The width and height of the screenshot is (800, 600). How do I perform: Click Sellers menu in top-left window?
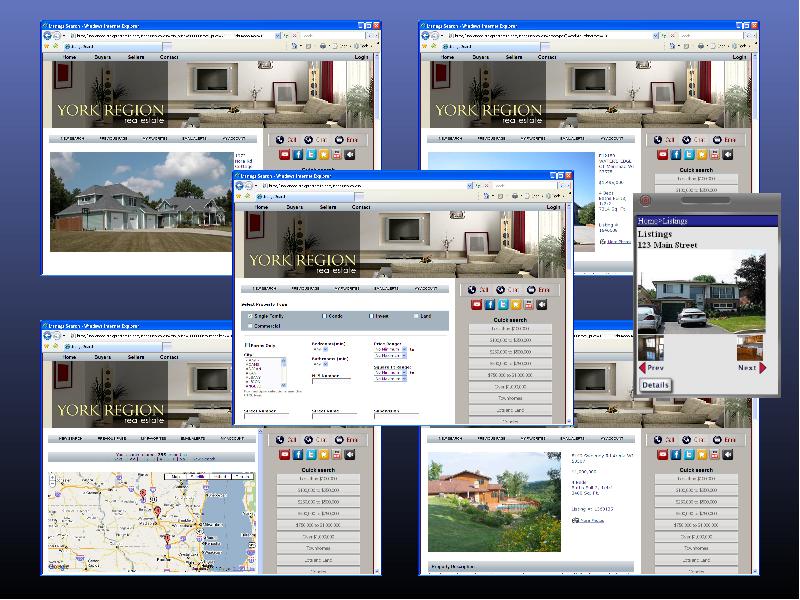136,57
